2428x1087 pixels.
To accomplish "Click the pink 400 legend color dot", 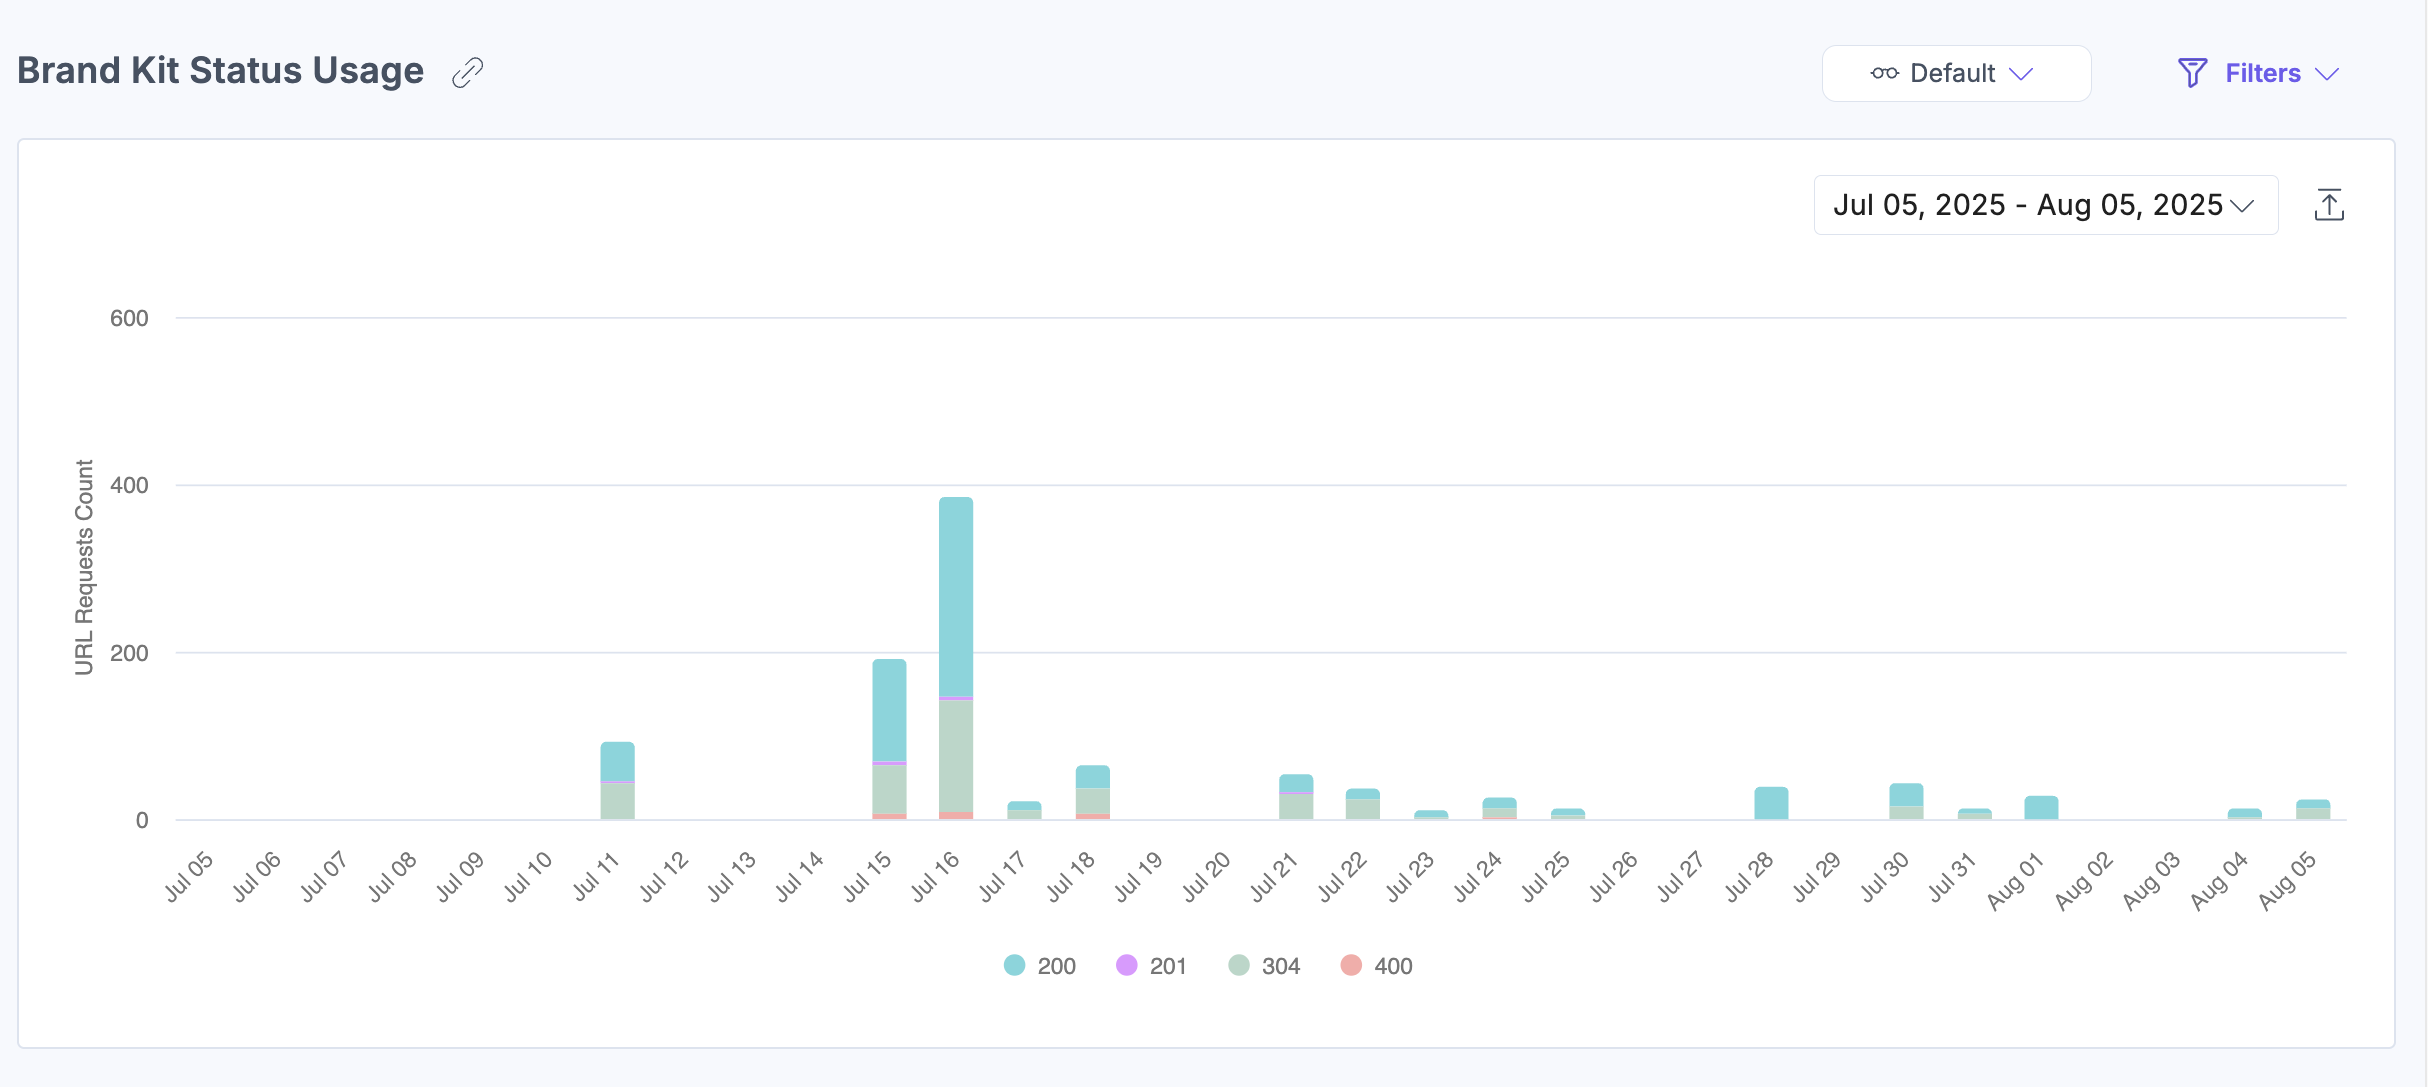I will 1351,965.
